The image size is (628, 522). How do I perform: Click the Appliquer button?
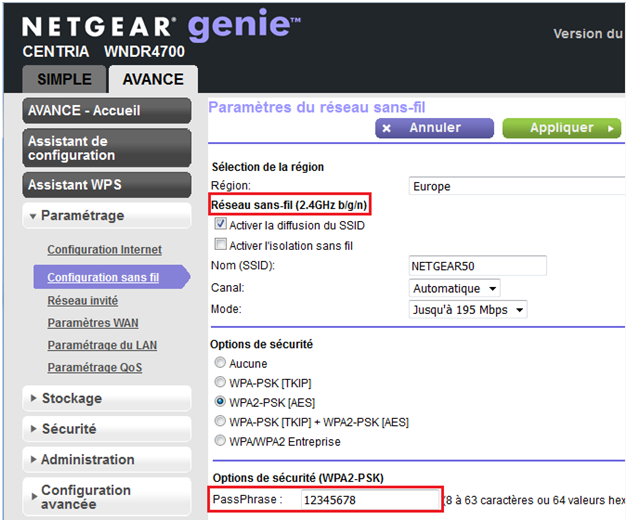562,128
